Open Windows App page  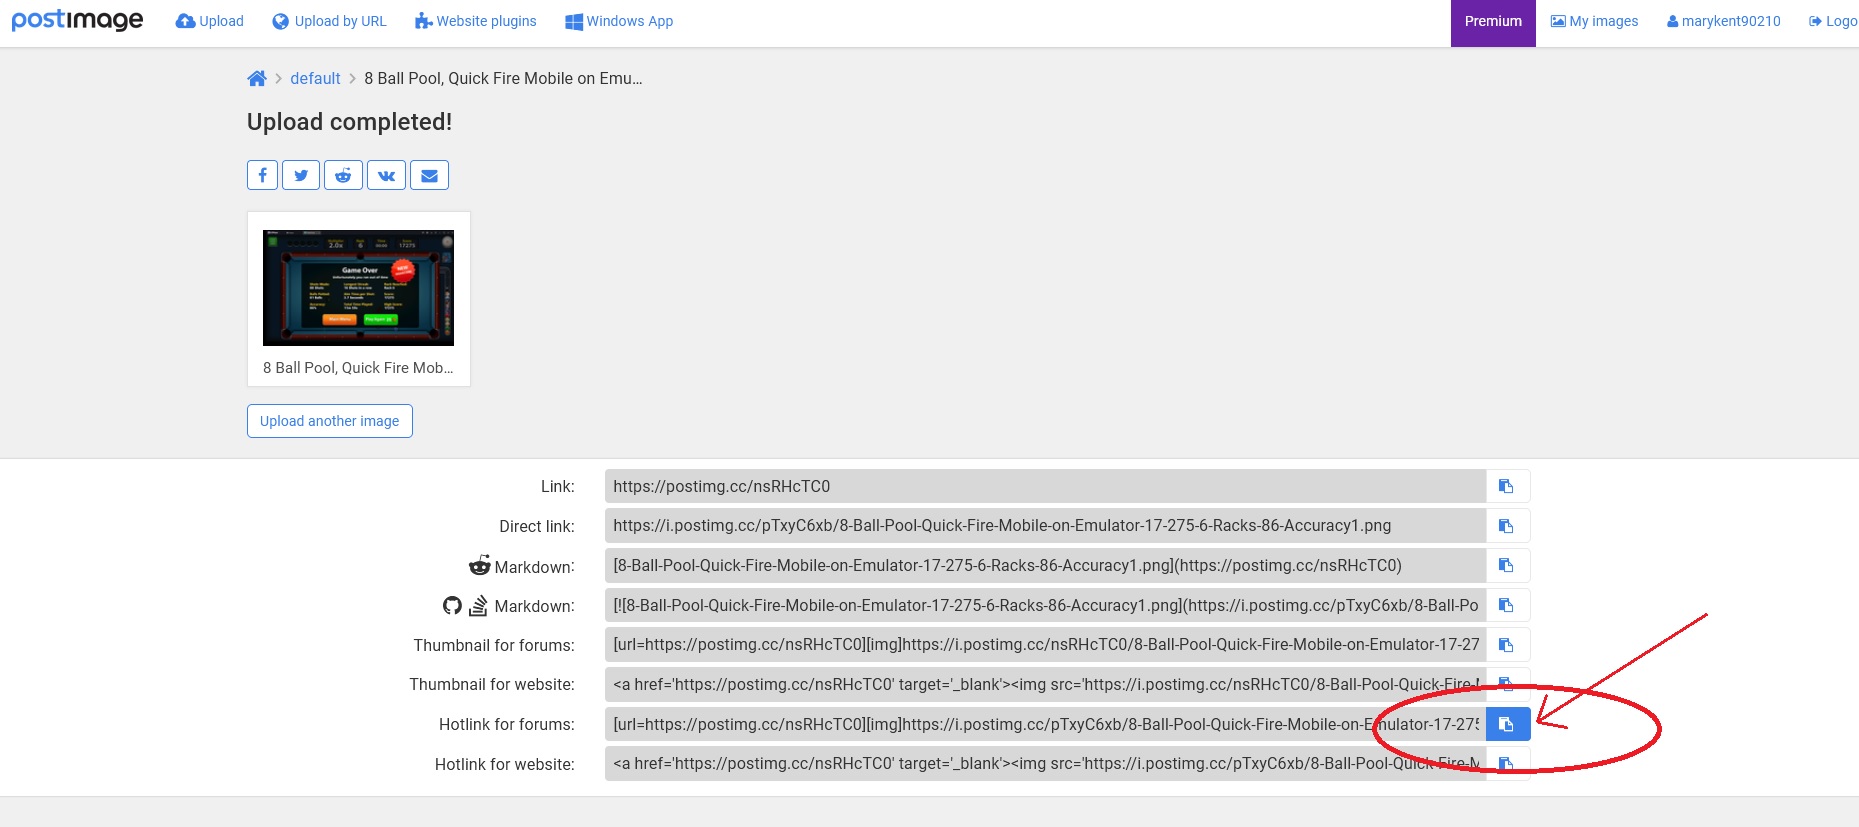pyautogui.click(x=619, y=21)
